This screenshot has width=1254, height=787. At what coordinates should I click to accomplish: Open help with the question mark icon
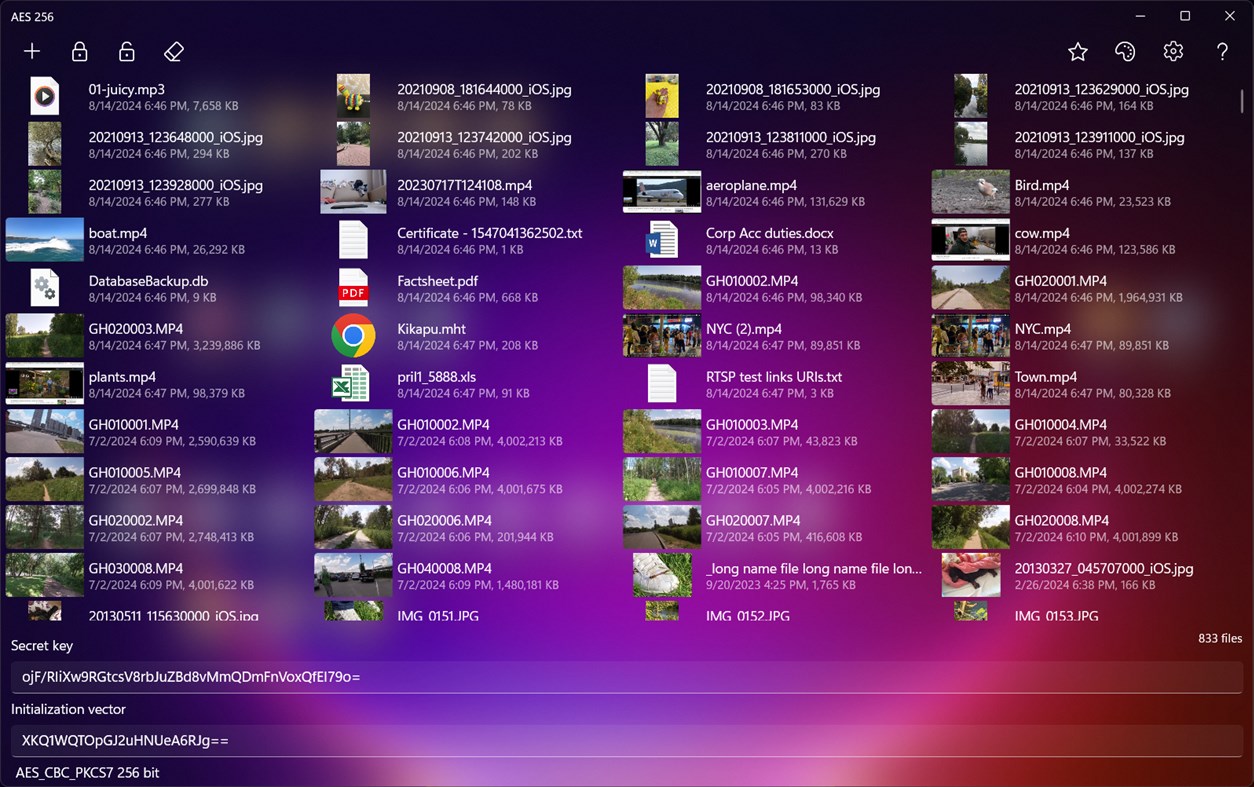coord(1222,51)
